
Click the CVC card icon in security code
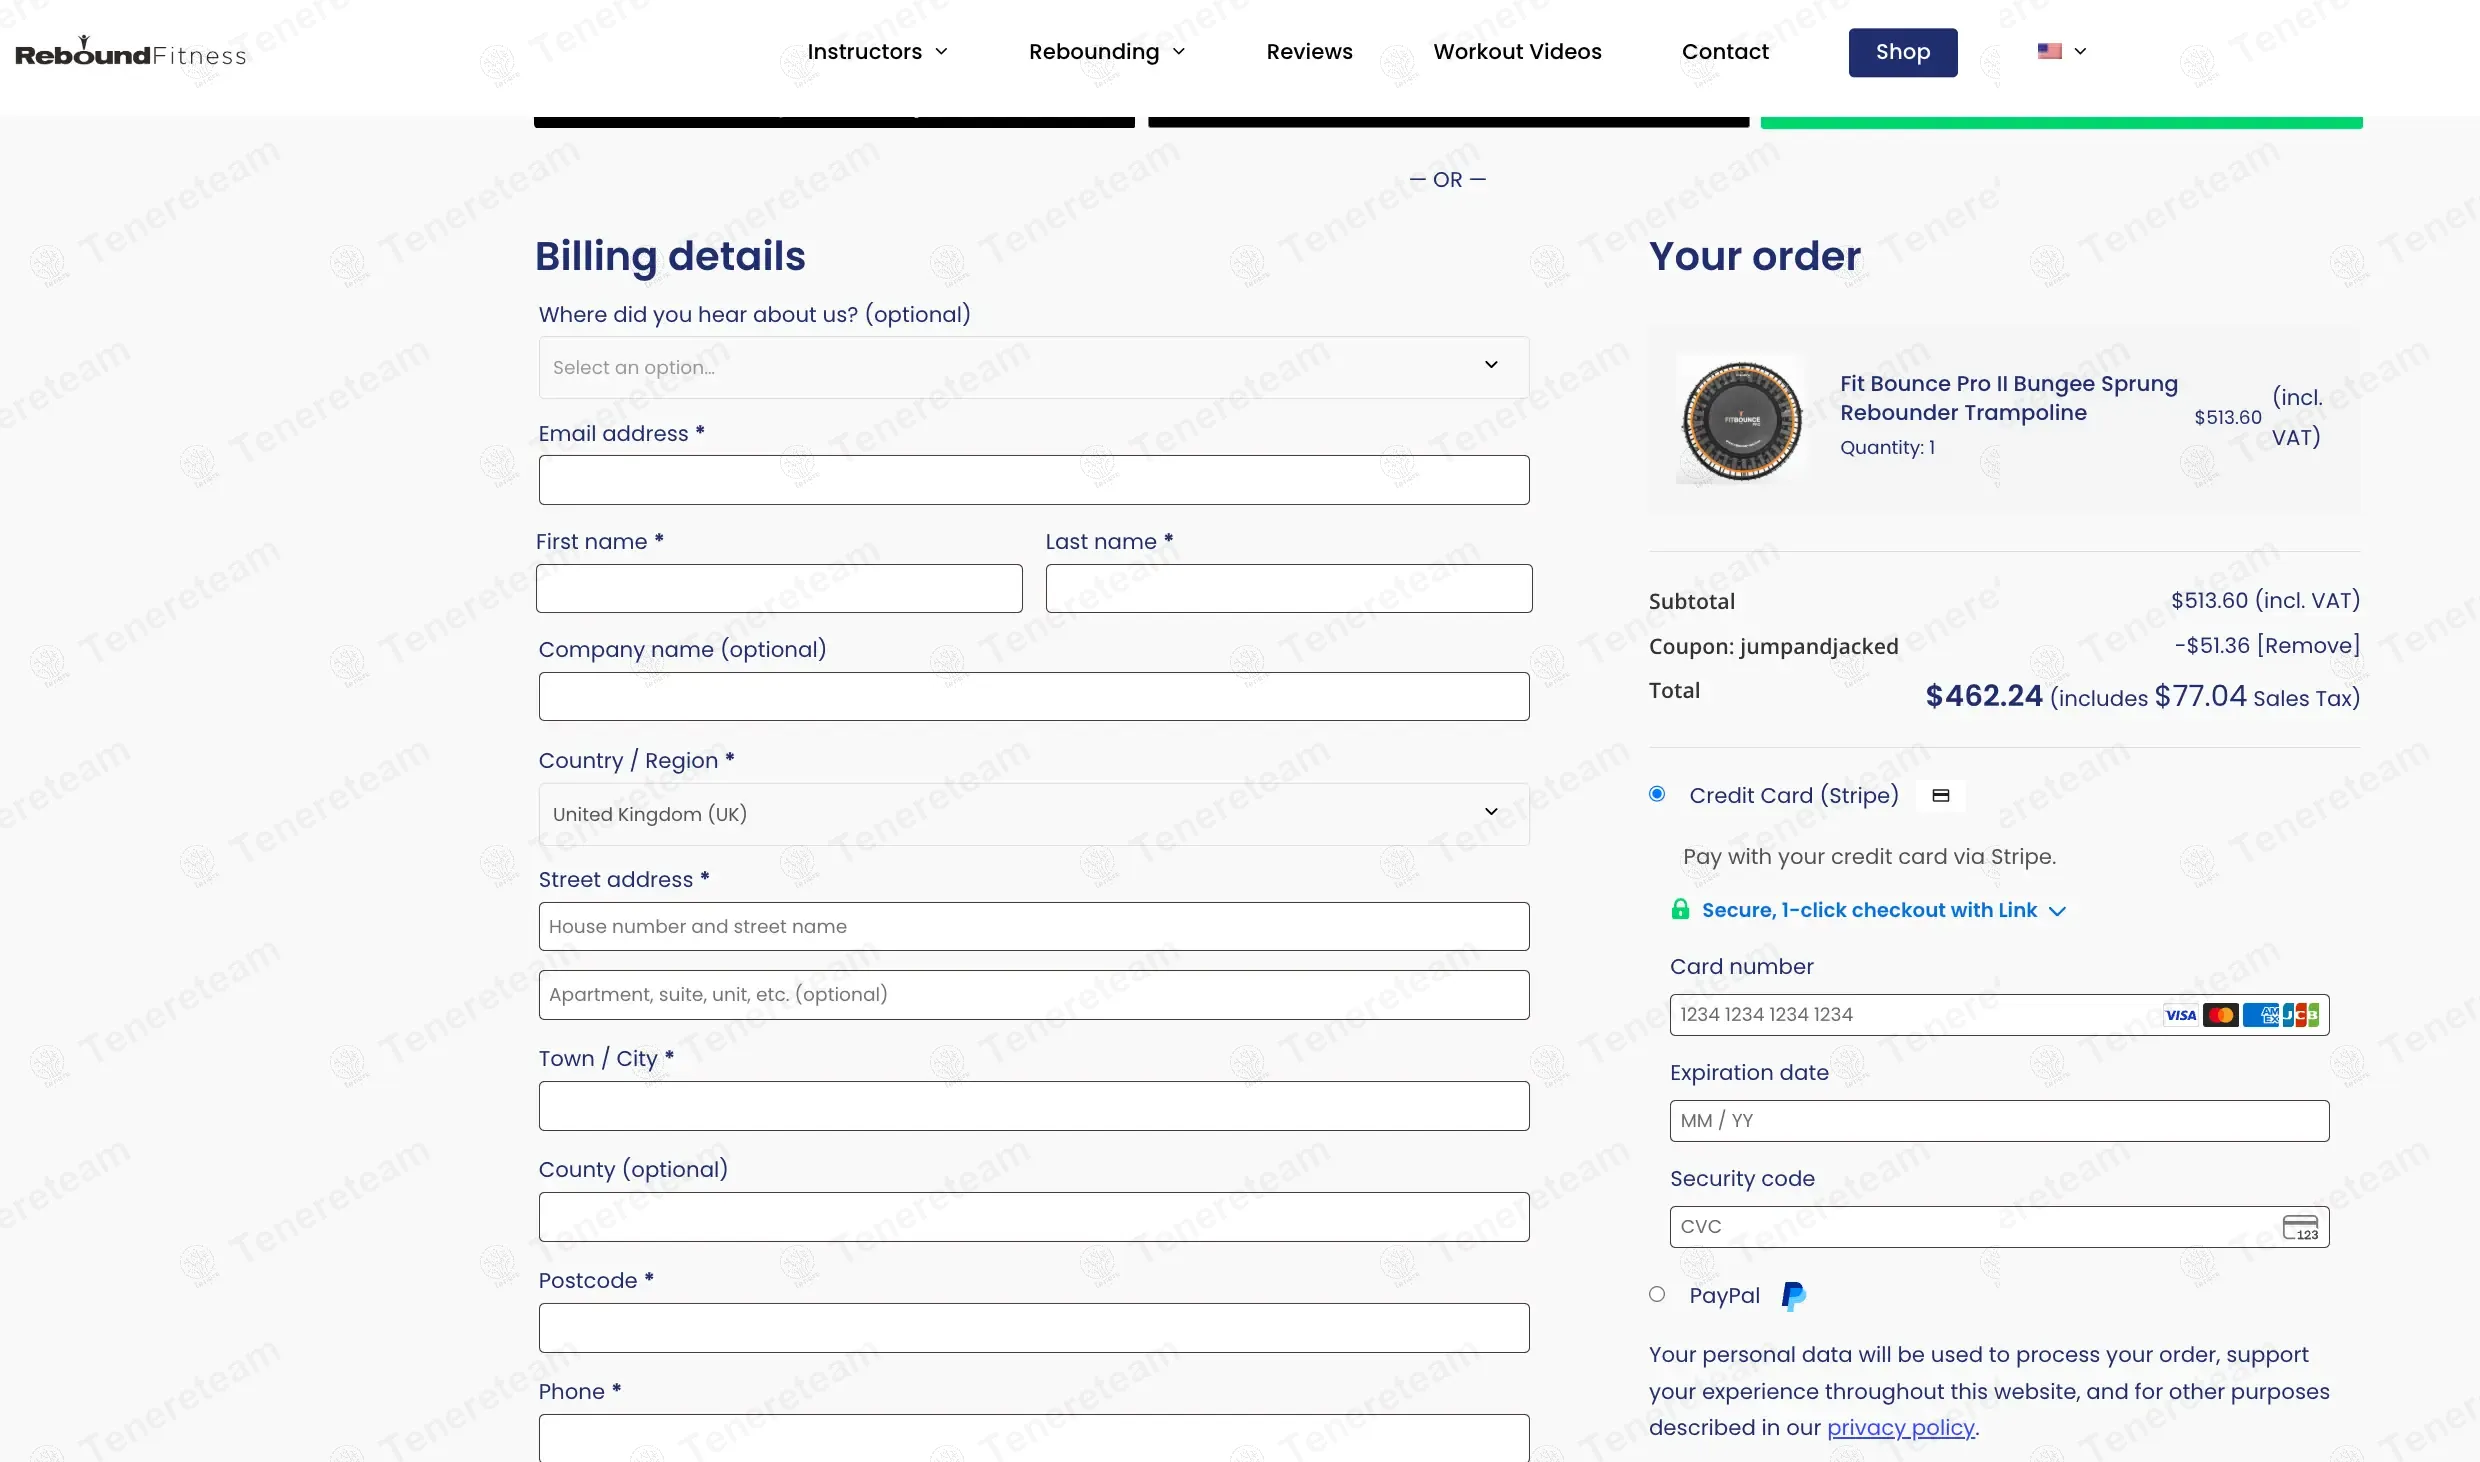(x=2300, y=1227)
